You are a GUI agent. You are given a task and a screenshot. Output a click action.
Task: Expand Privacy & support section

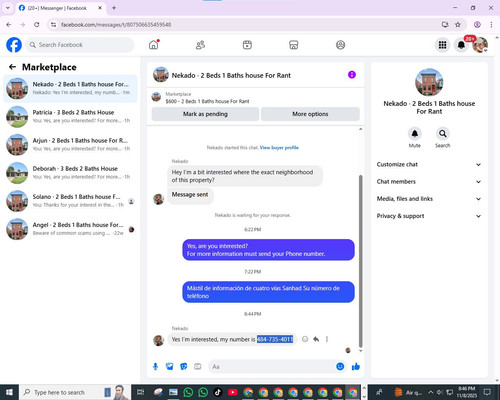point(429,216)
